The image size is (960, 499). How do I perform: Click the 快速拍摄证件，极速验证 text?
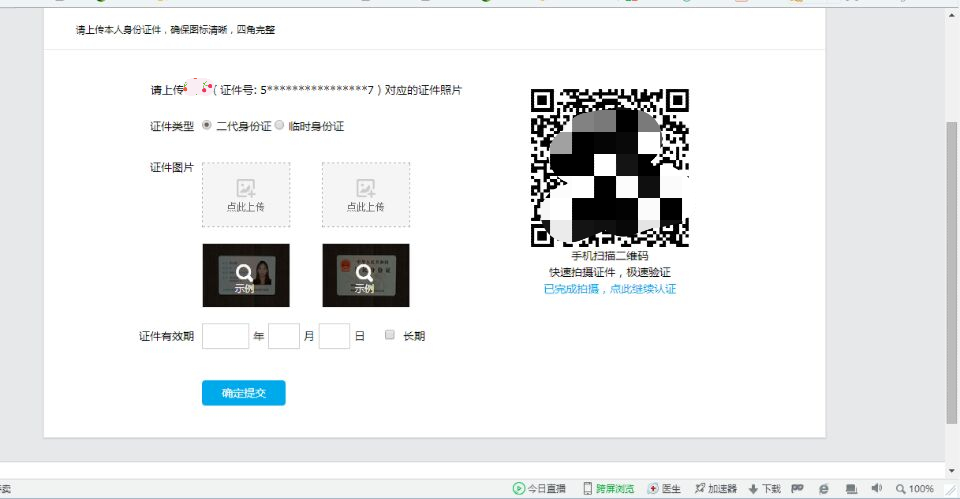click(610, 272)
